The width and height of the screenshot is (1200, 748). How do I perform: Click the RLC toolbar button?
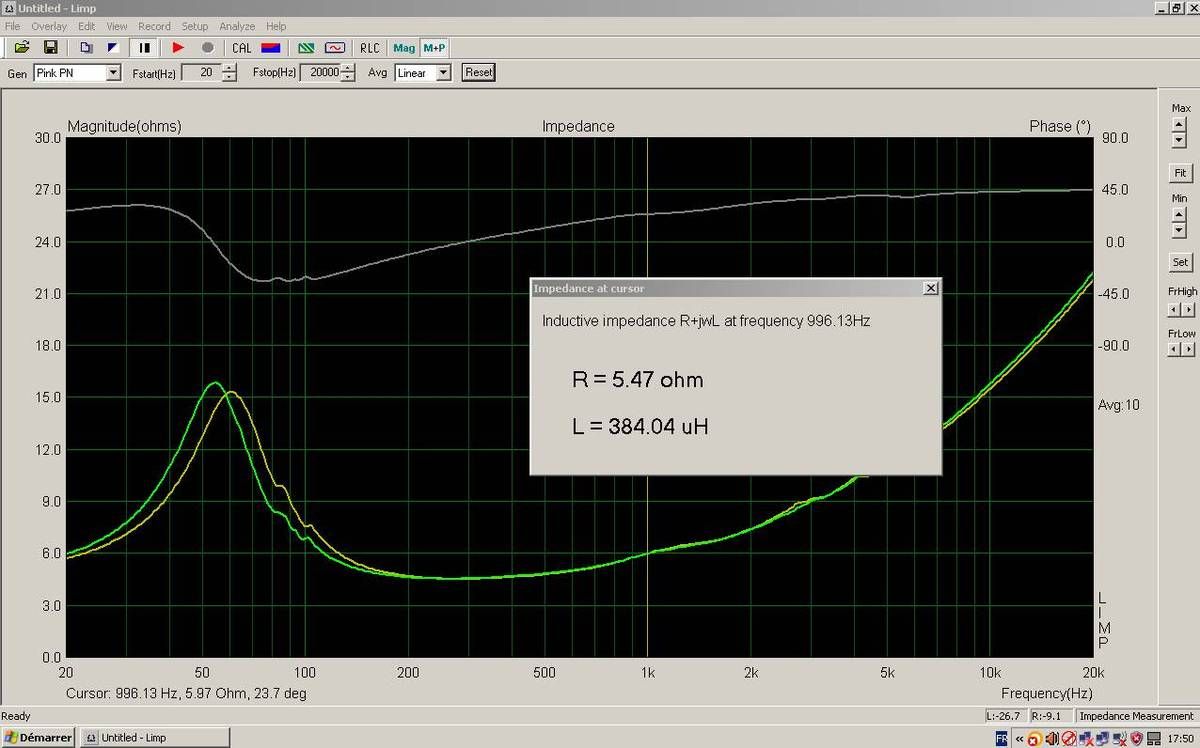pos(370,47)
